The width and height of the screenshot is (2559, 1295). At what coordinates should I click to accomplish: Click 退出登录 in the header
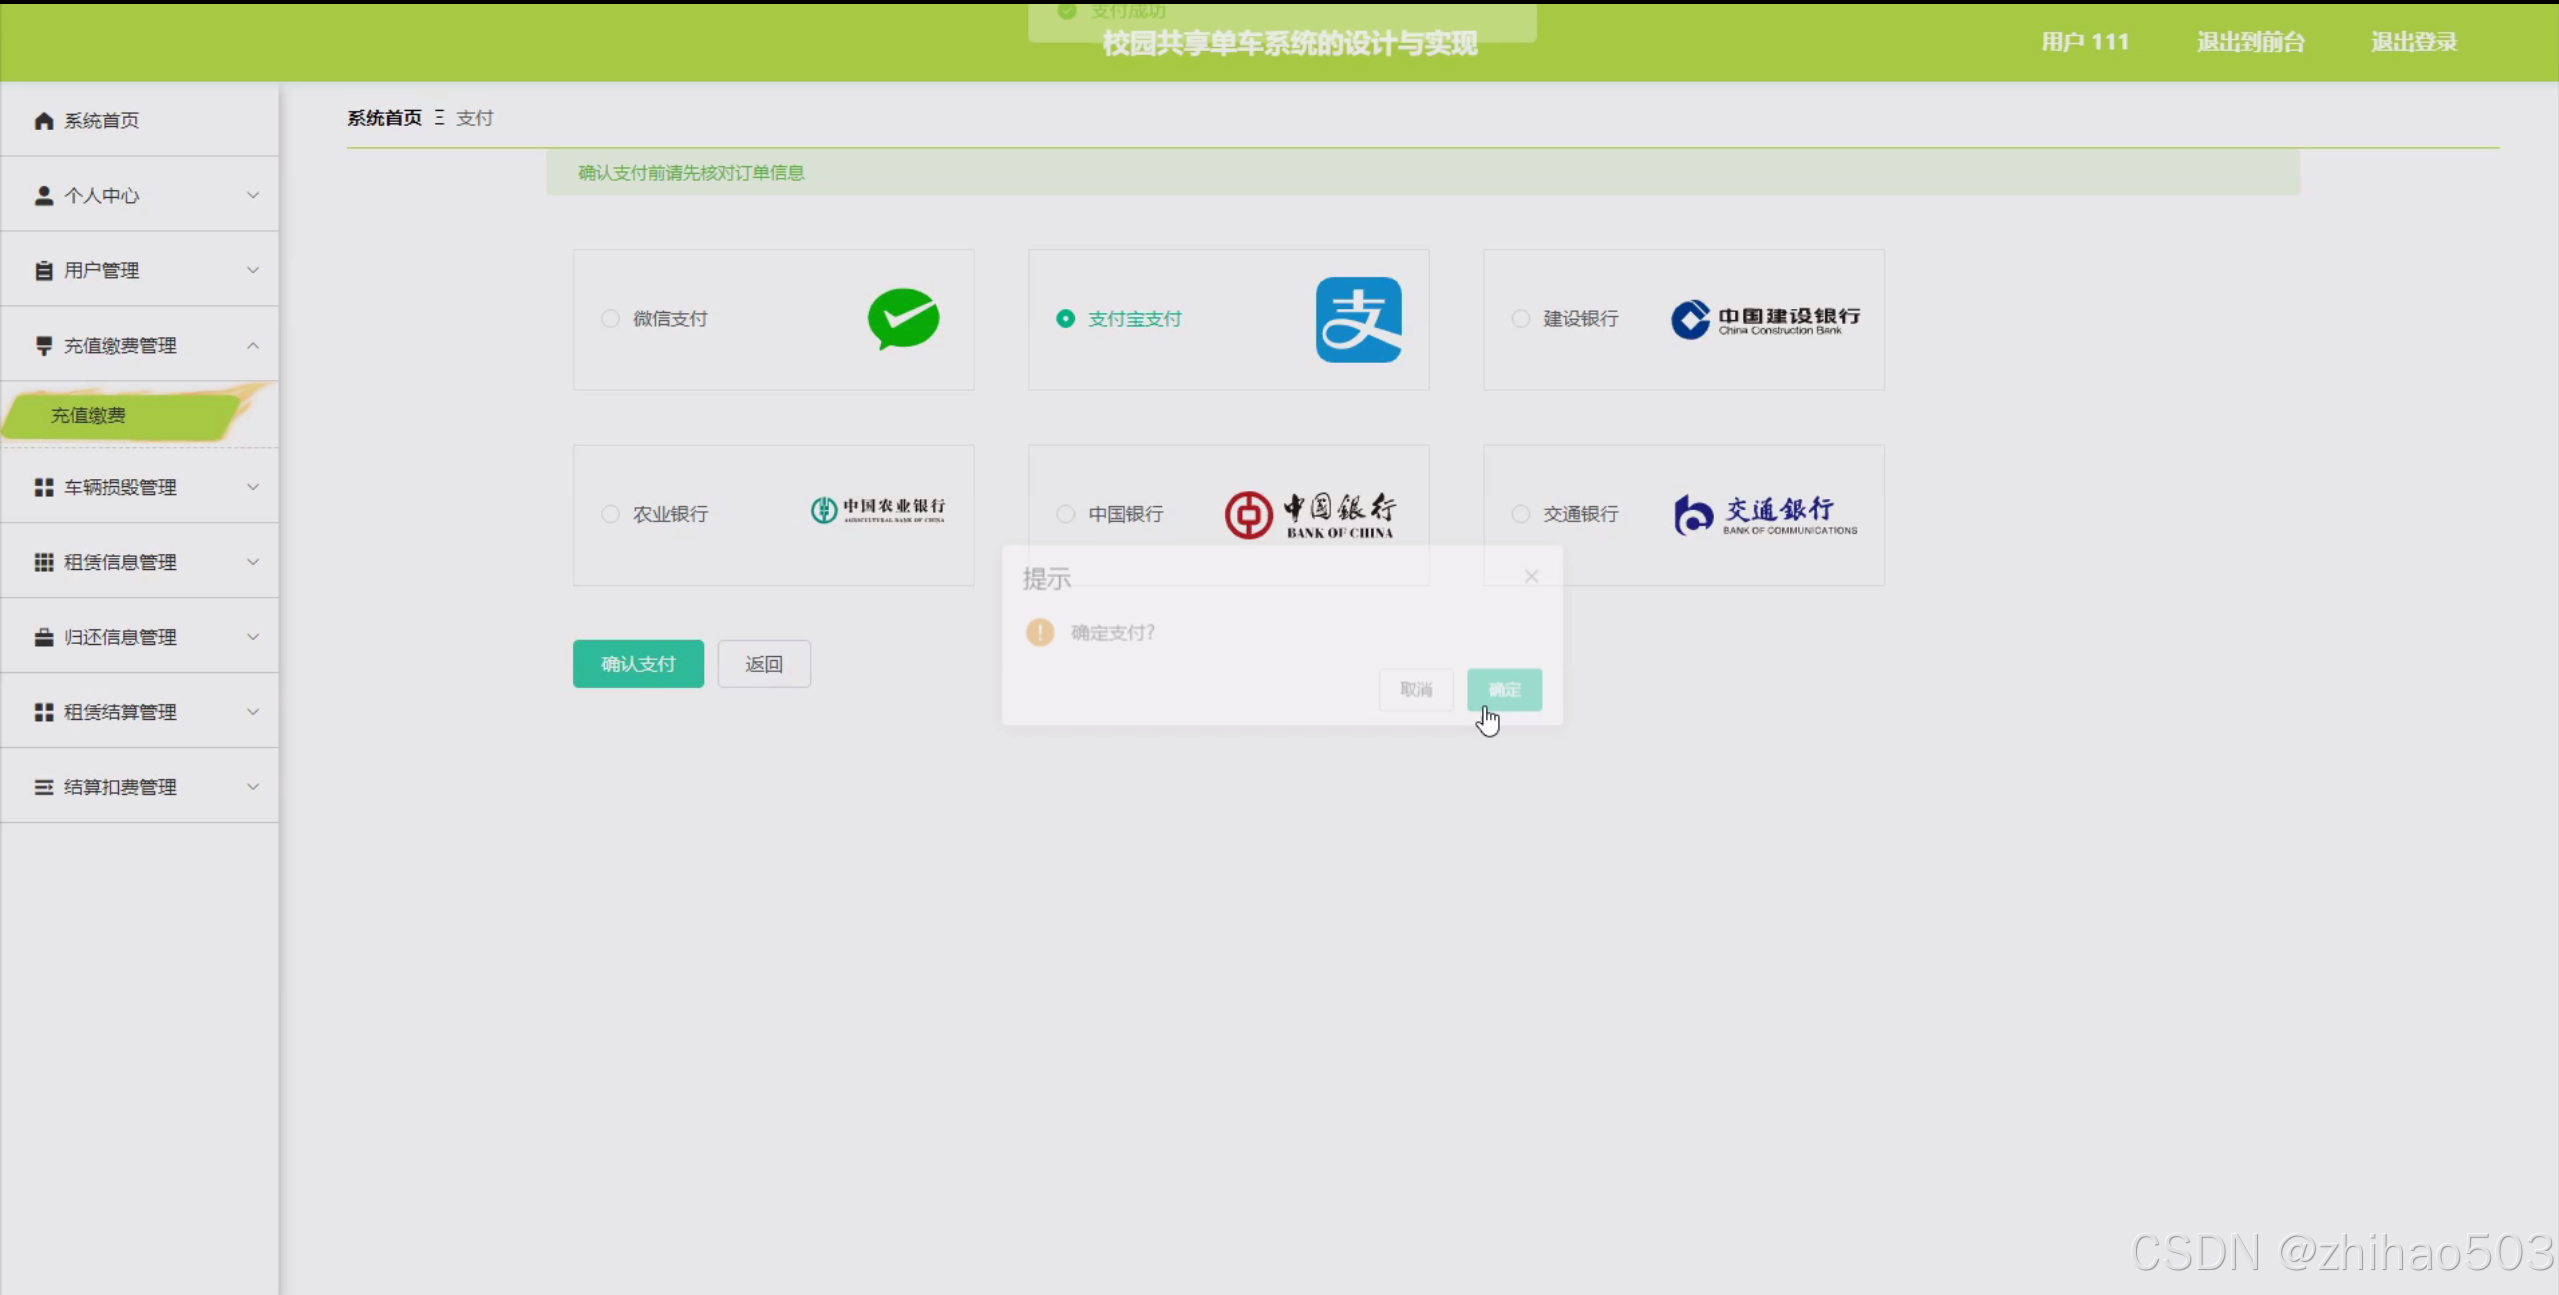(2413, 42)
